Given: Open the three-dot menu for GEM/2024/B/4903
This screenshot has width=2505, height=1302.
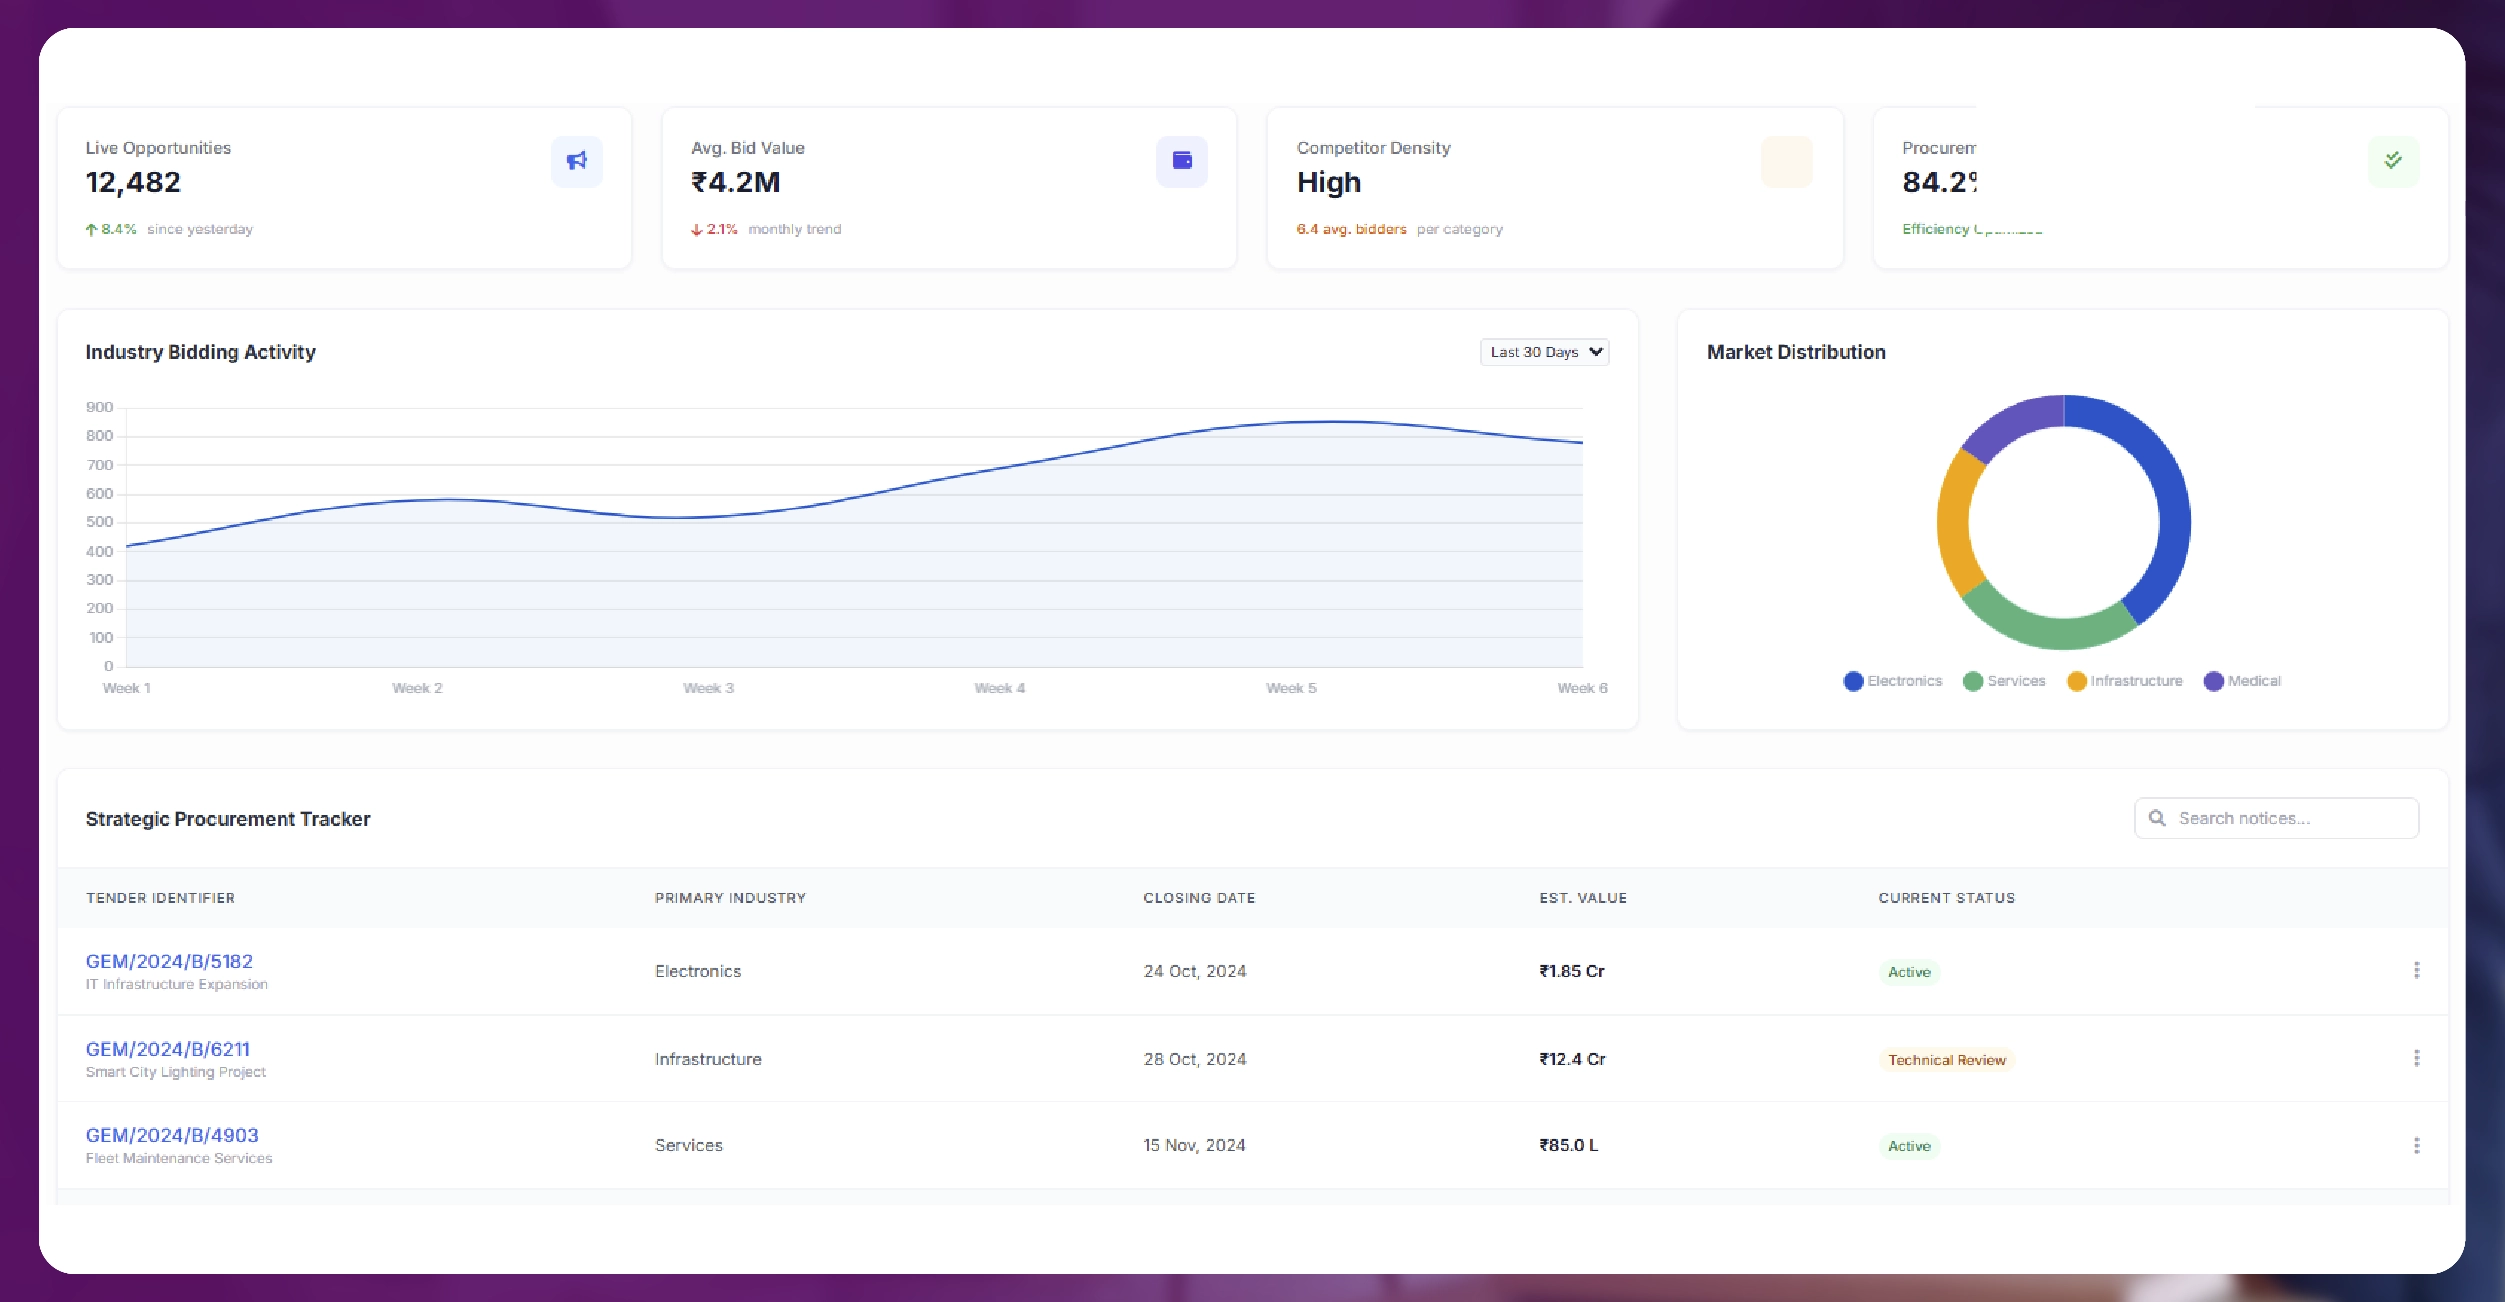Looking at the screenshot, I should tap(2417, 1144).
